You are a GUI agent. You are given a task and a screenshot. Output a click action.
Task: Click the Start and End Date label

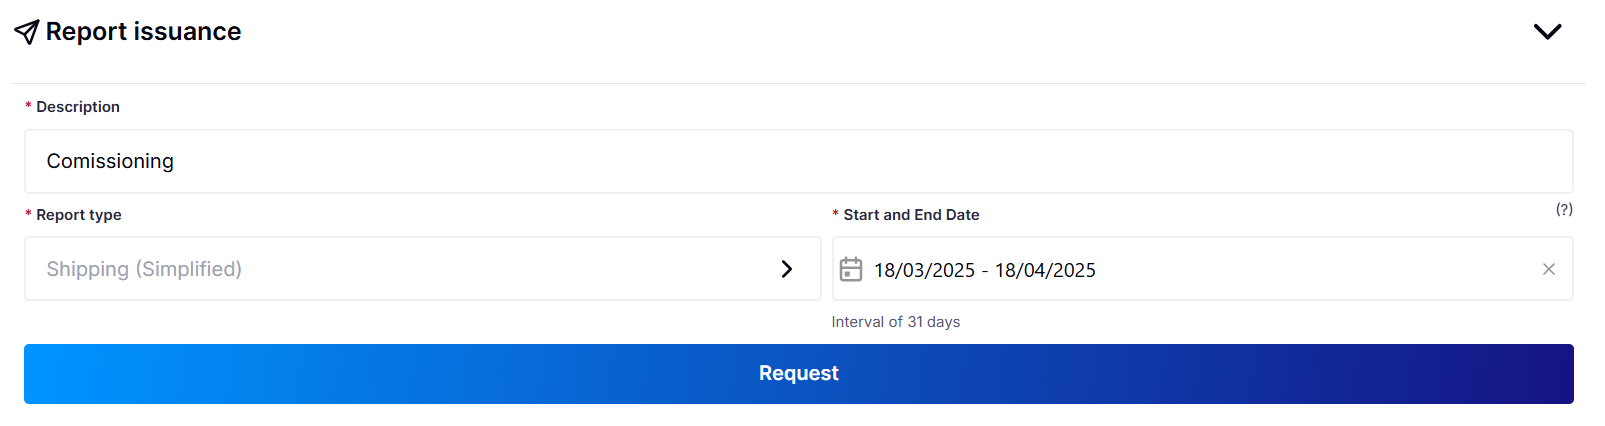[911, 215]
